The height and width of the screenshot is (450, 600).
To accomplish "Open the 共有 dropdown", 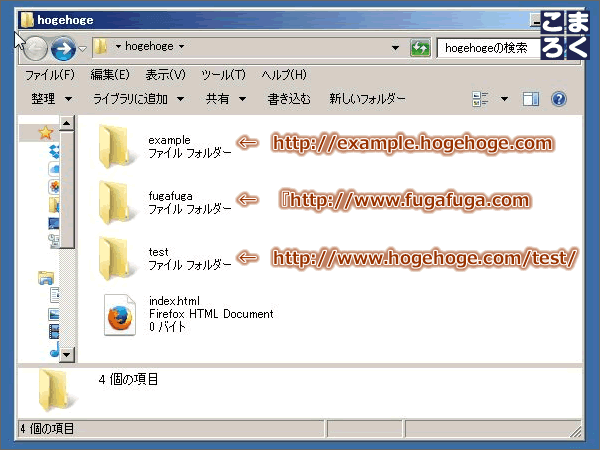I will pos(226,99).
